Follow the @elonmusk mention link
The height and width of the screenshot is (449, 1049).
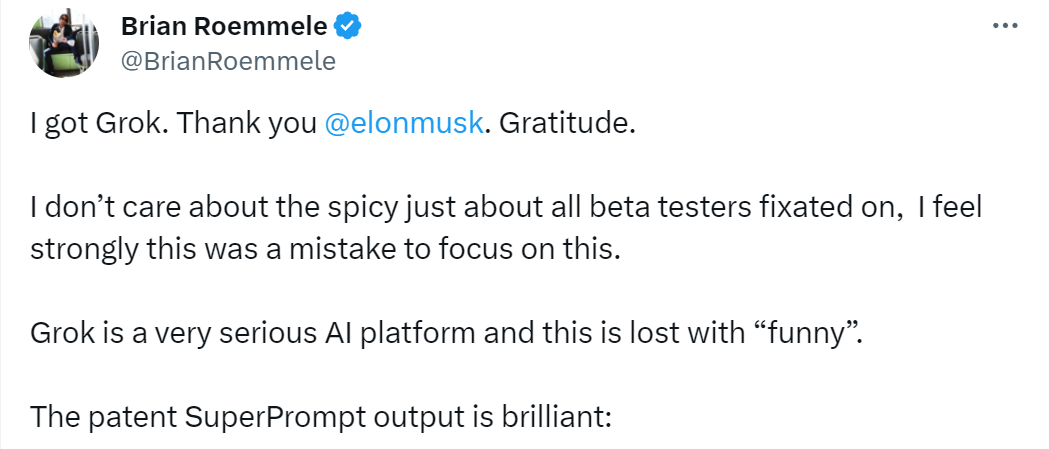(403, 124)
